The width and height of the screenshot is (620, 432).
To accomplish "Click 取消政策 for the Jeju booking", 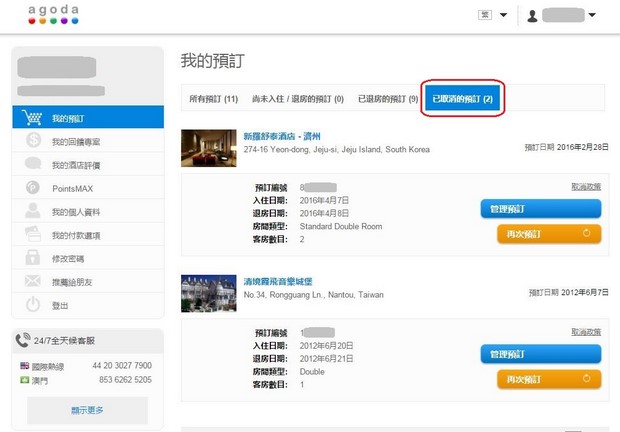I will (x=586, y=187).
